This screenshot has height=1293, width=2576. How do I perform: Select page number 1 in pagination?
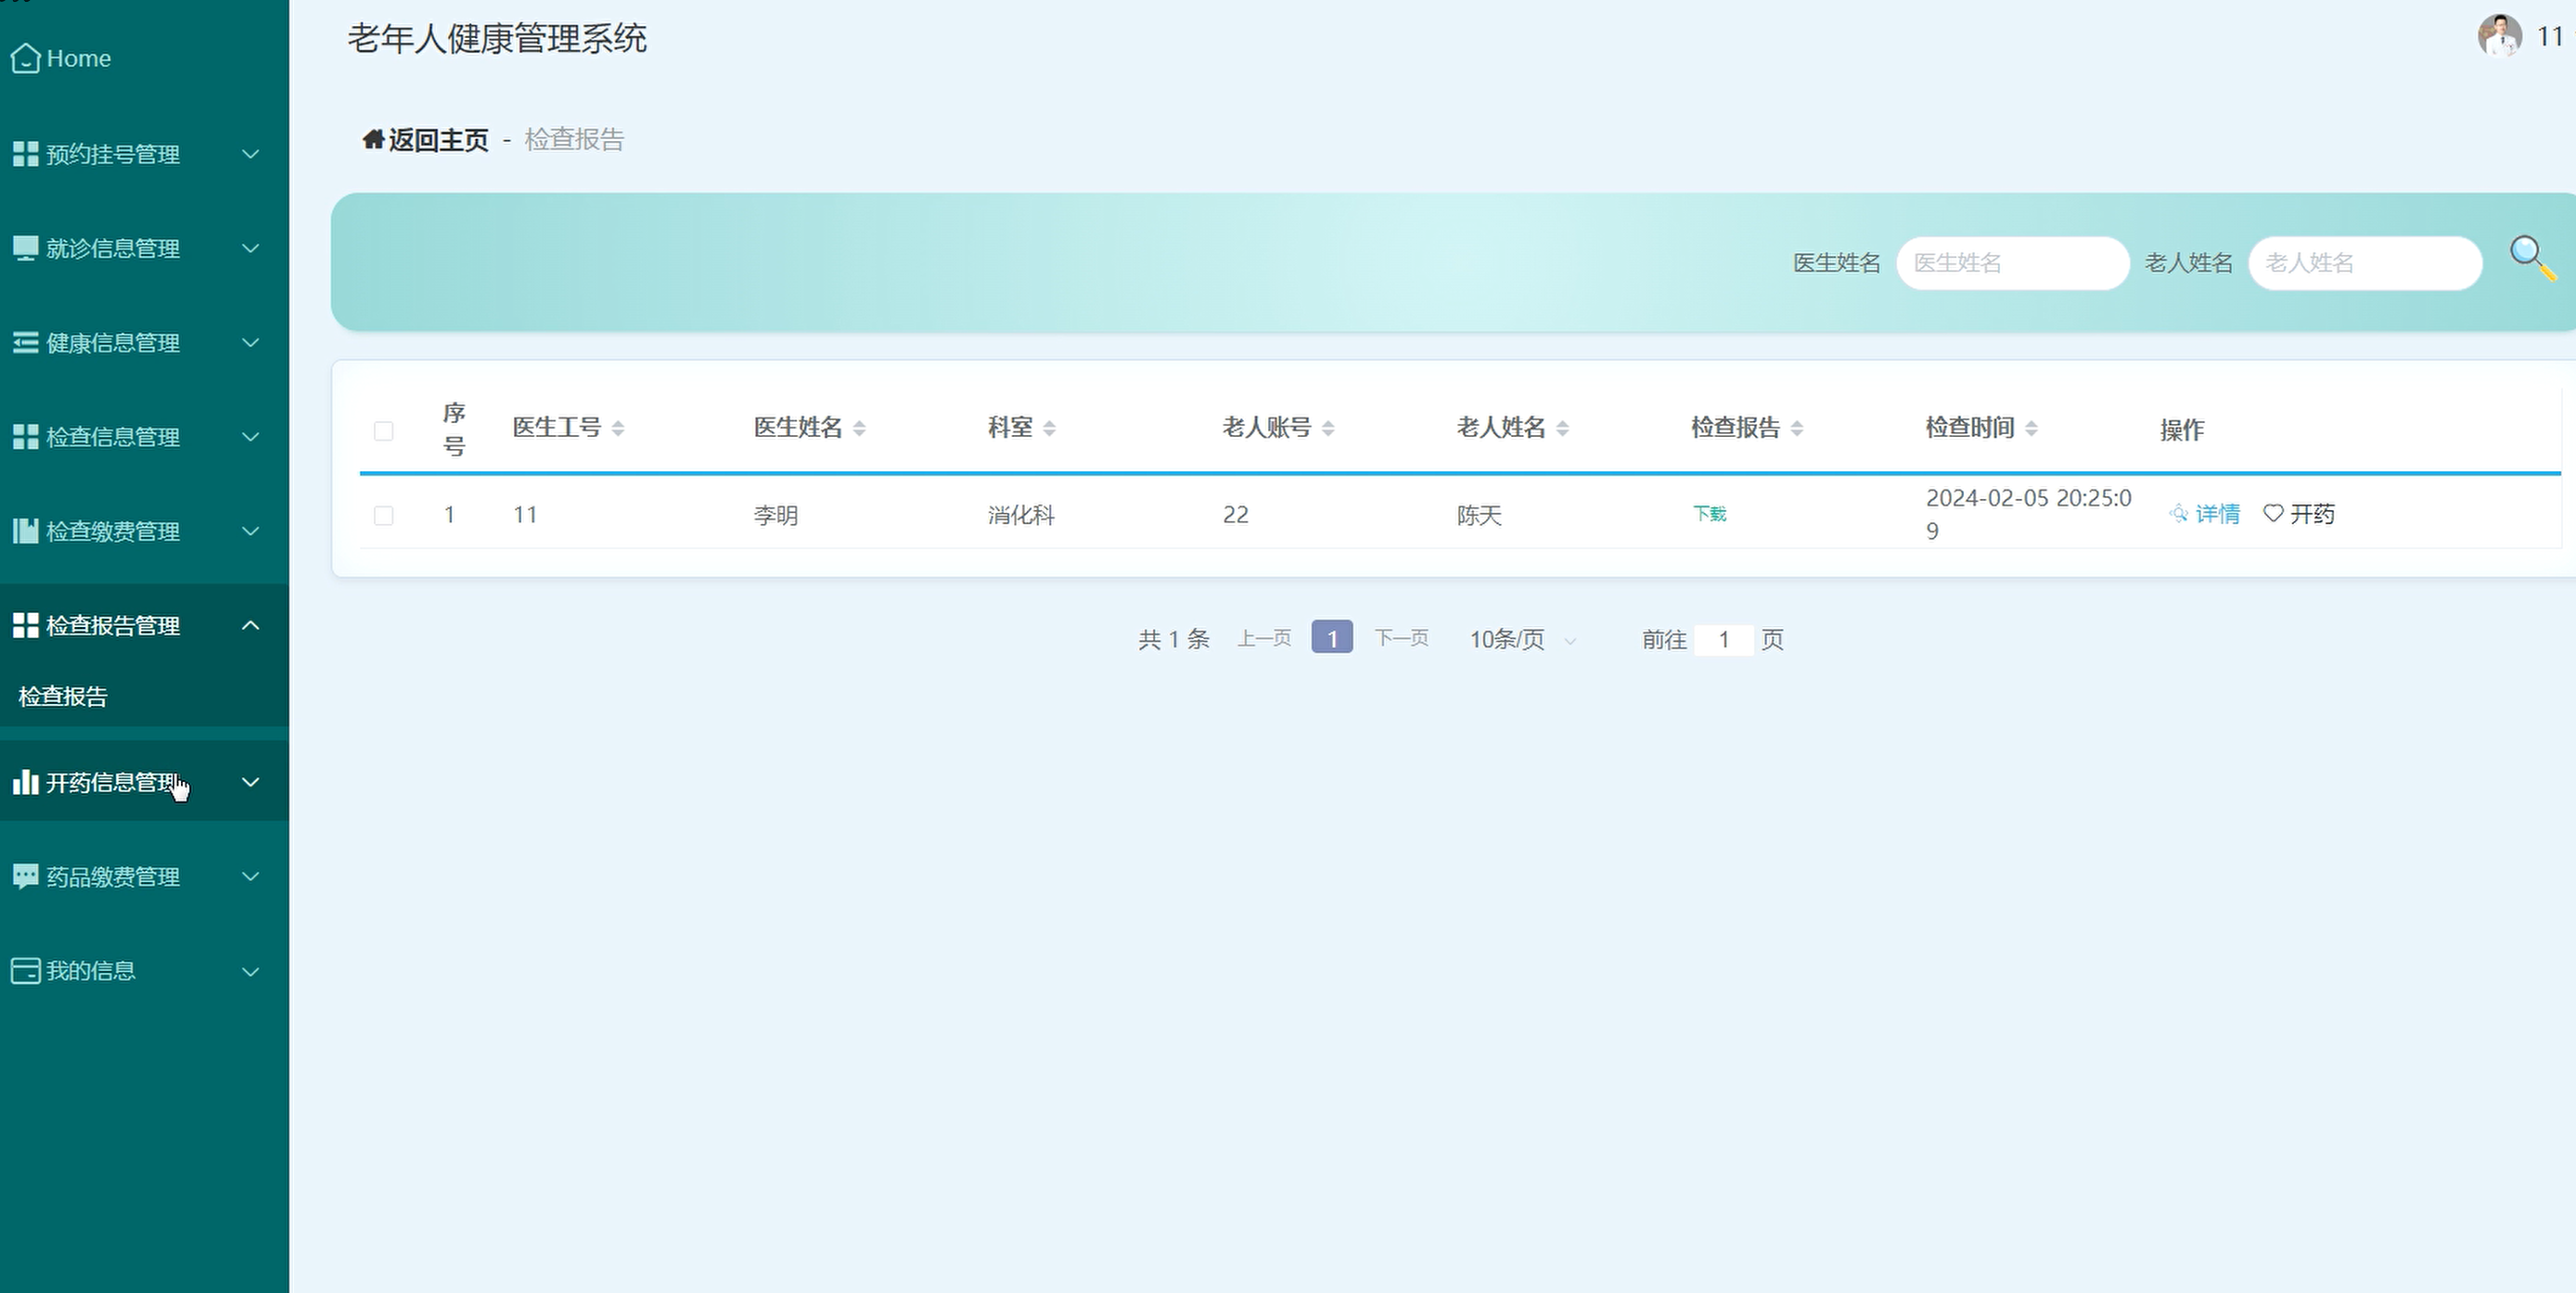click(x=1332, y=637)
